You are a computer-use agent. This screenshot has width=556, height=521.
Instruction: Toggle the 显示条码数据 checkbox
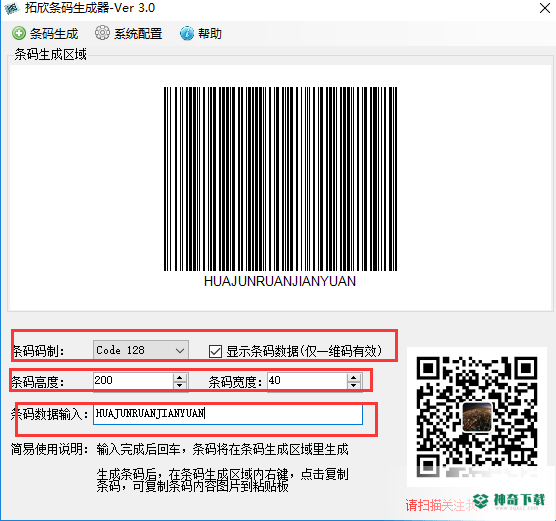click(x=215, y=351)
